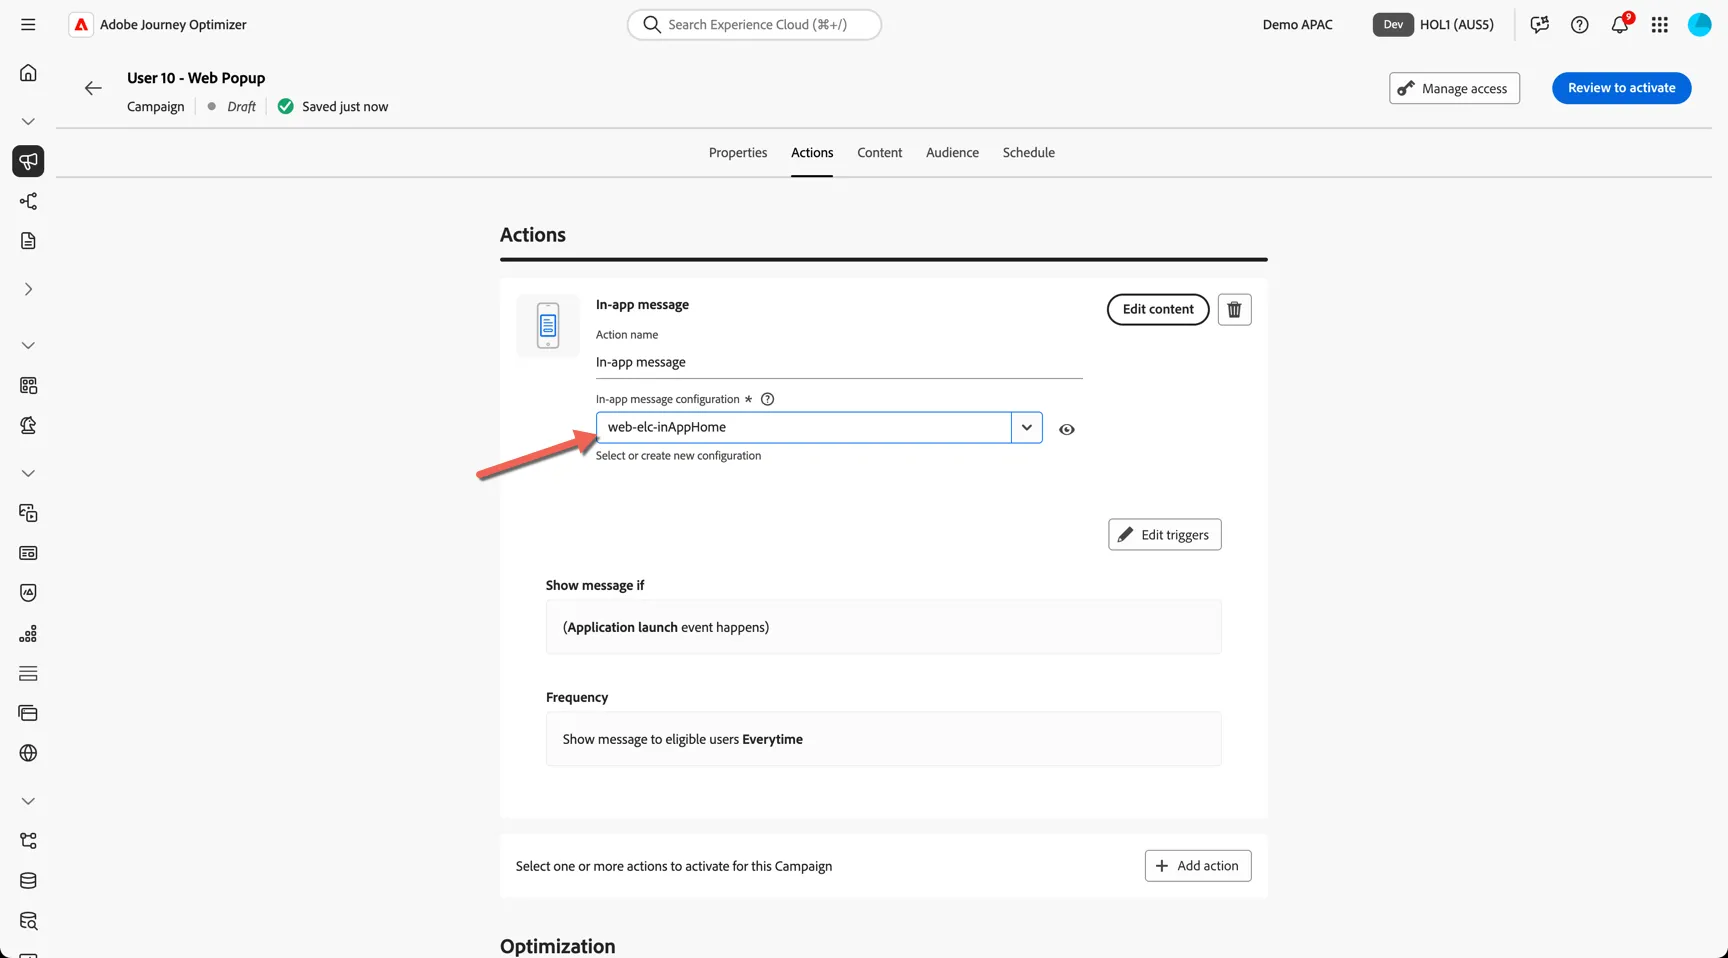1728x958 pixels.
Task: Open the shield icon in sidebar
Action: point(28,593)
